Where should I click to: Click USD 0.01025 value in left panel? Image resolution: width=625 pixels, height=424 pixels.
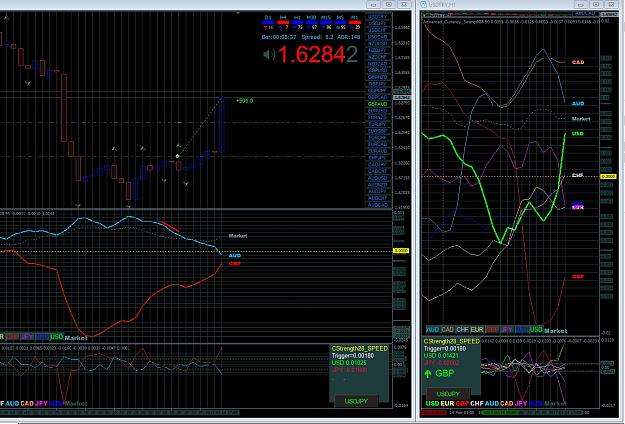pos(349,363)
